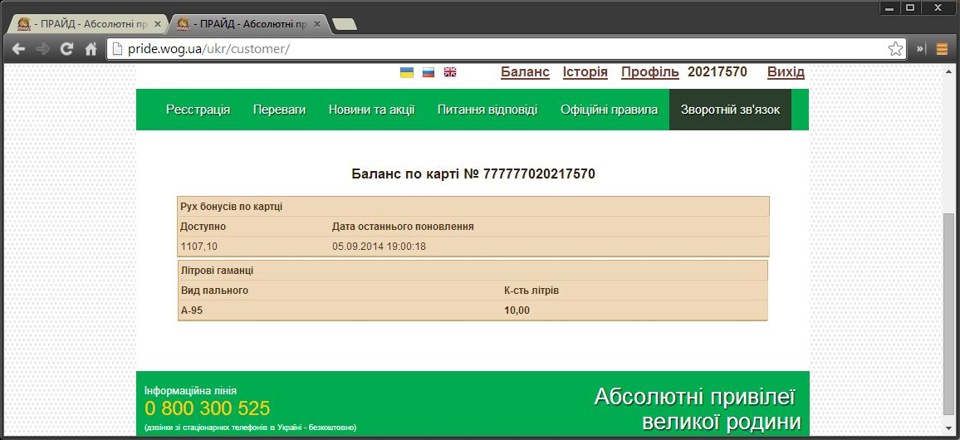Screen dimensions: 960x440
Task: Click the heading Баланс по карті № 777777020217570
Action: (x=473, y=174)
